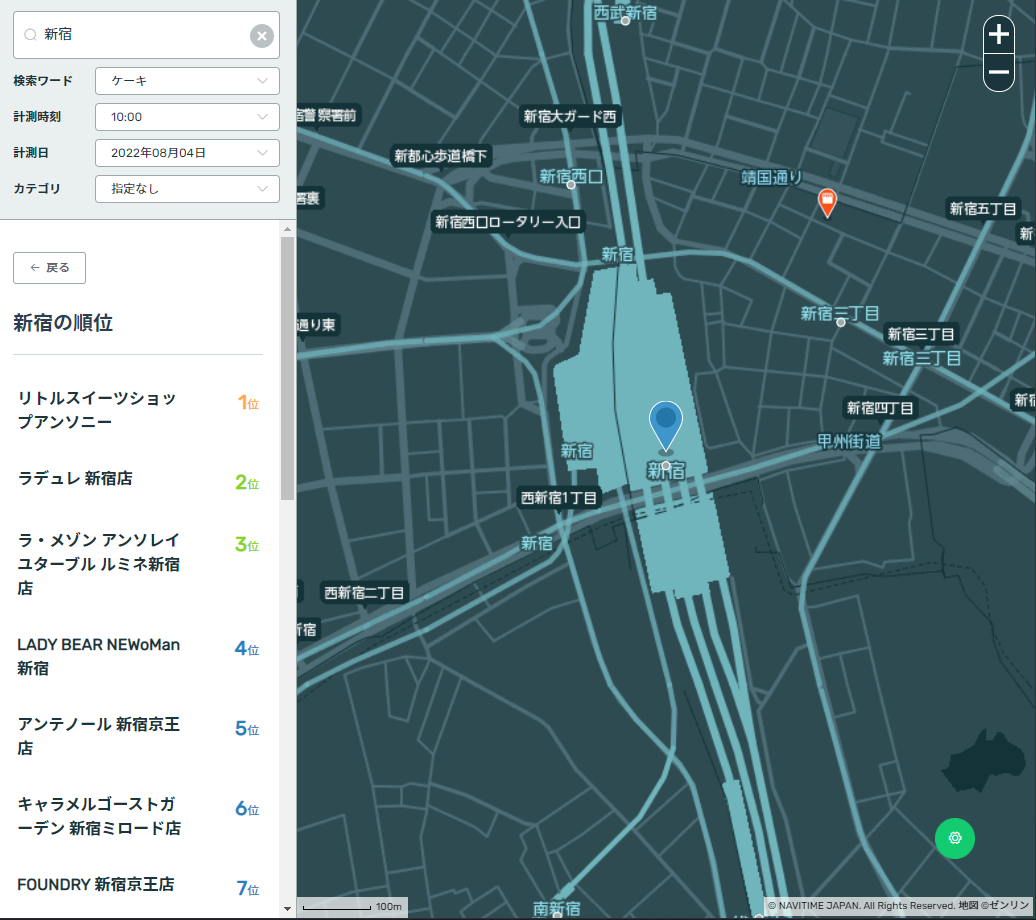The width and height of the screenshot is (1036, 920).
Task: Click the 甲州街道 road label
Action: tap(850, 441)
